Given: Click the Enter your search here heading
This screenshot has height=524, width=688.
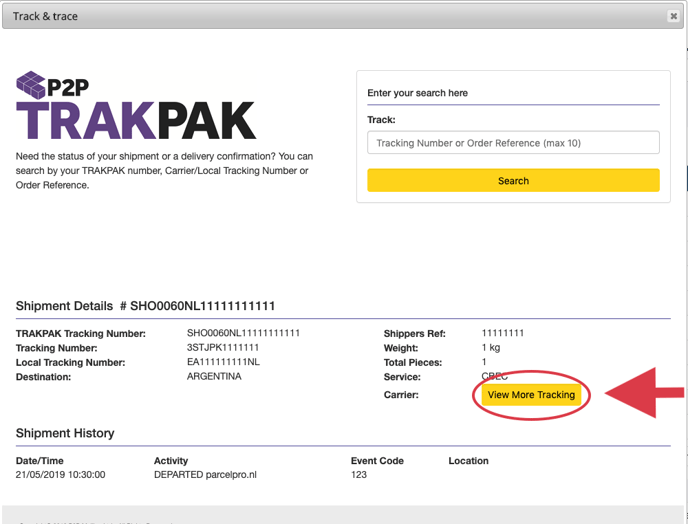Looking at the screenshot, I should point(417,93).
